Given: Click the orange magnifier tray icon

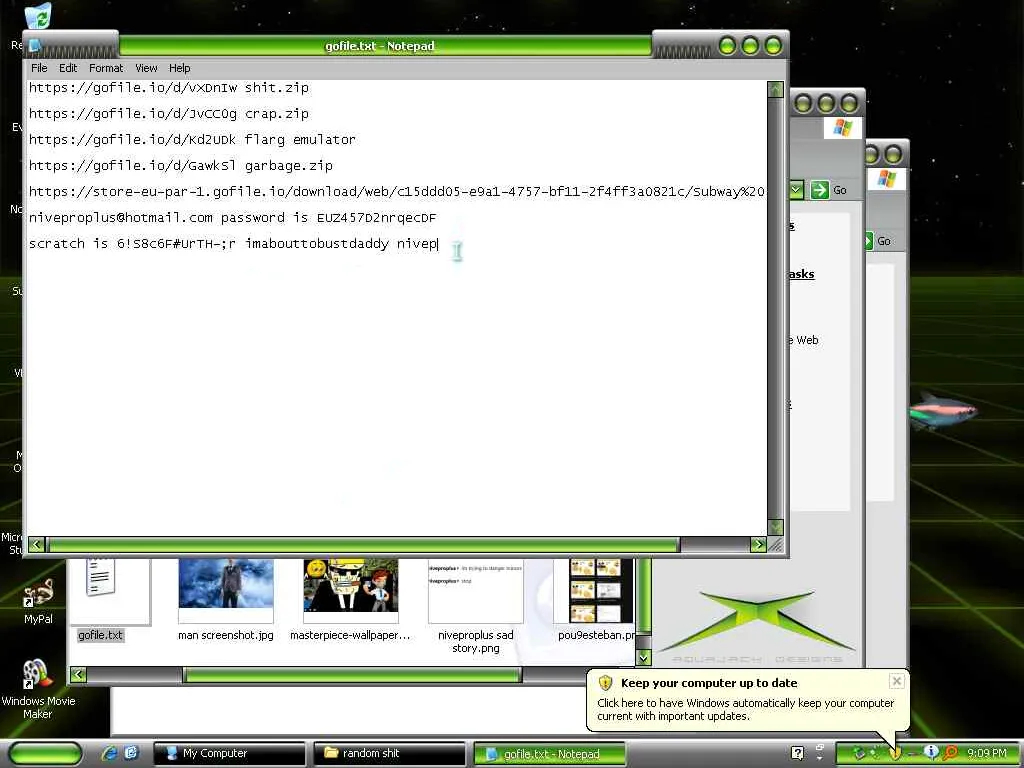Looking at the screenshot, I should (950, 753).
